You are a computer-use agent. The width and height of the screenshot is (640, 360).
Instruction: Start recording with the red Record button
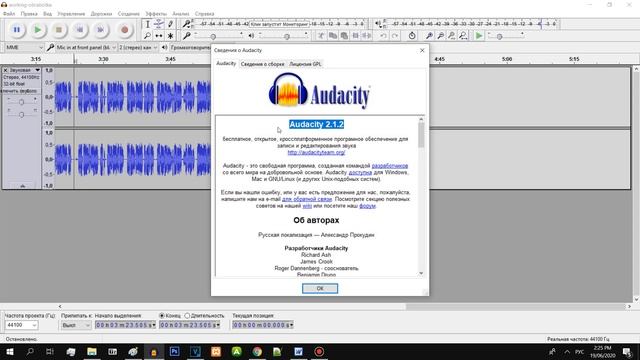124,30
